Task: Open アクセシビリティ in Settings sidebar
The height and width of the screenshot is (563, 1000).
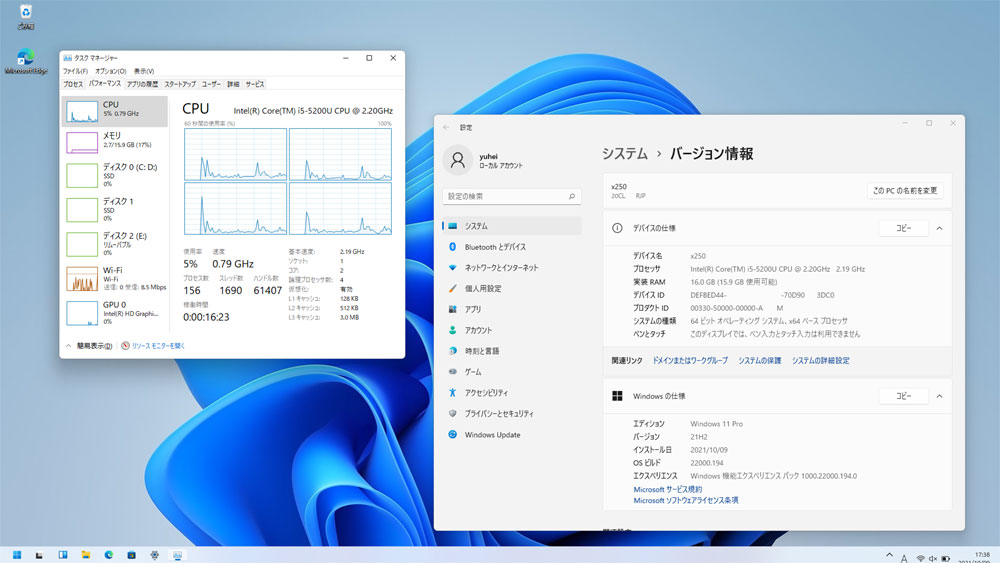Action: [x=511, y=393]
